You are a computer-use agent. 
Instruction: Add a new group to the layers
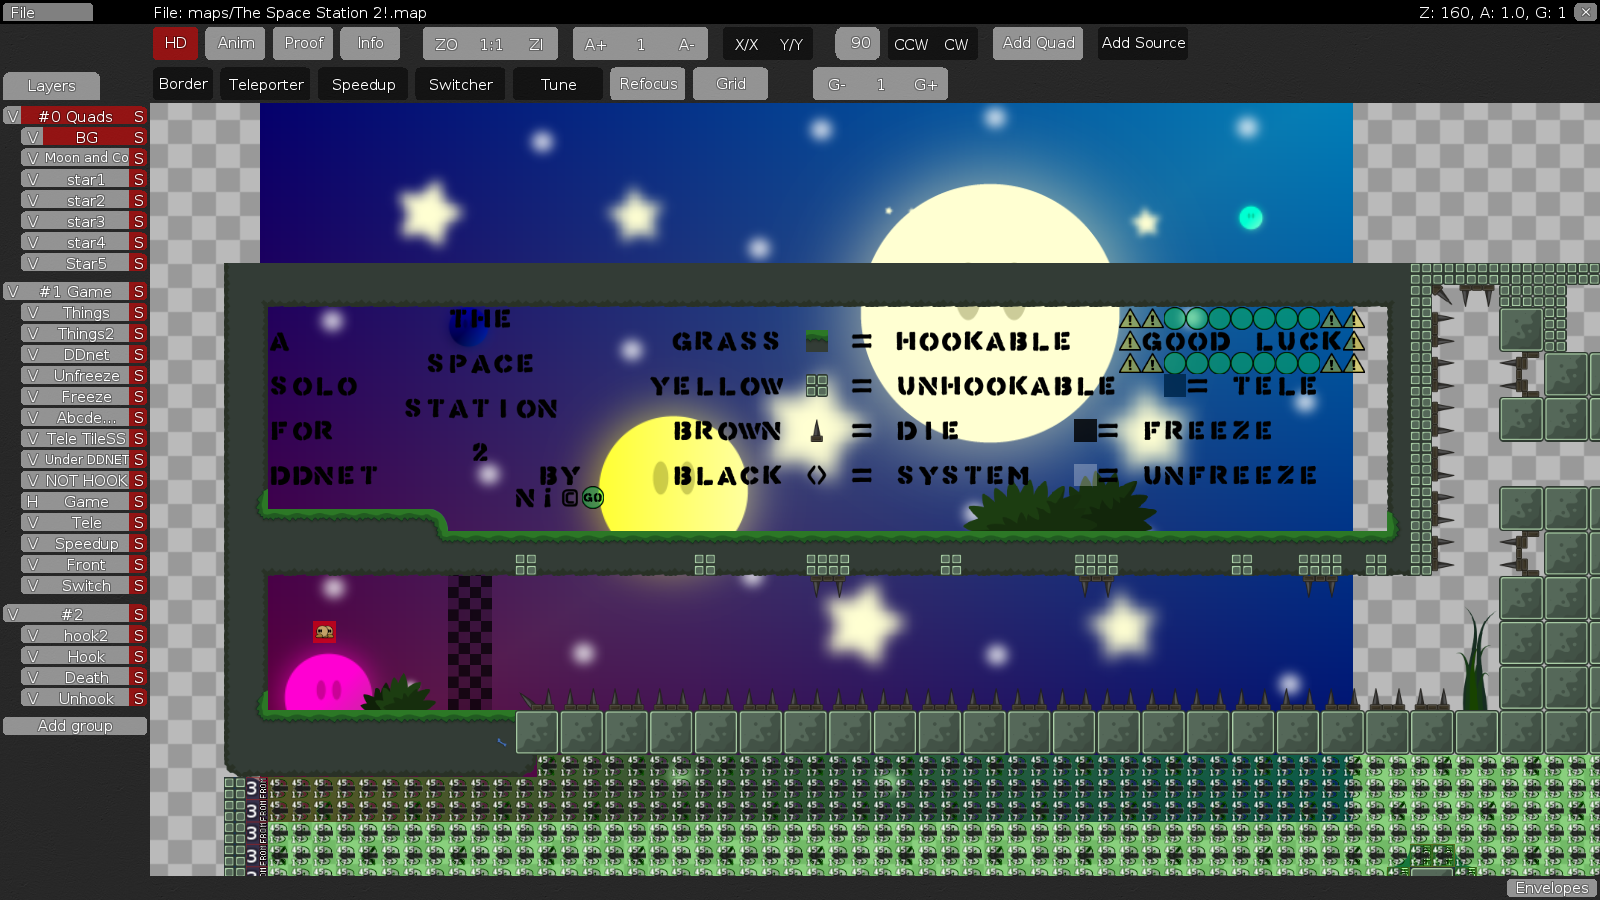[x=74, y=725]
